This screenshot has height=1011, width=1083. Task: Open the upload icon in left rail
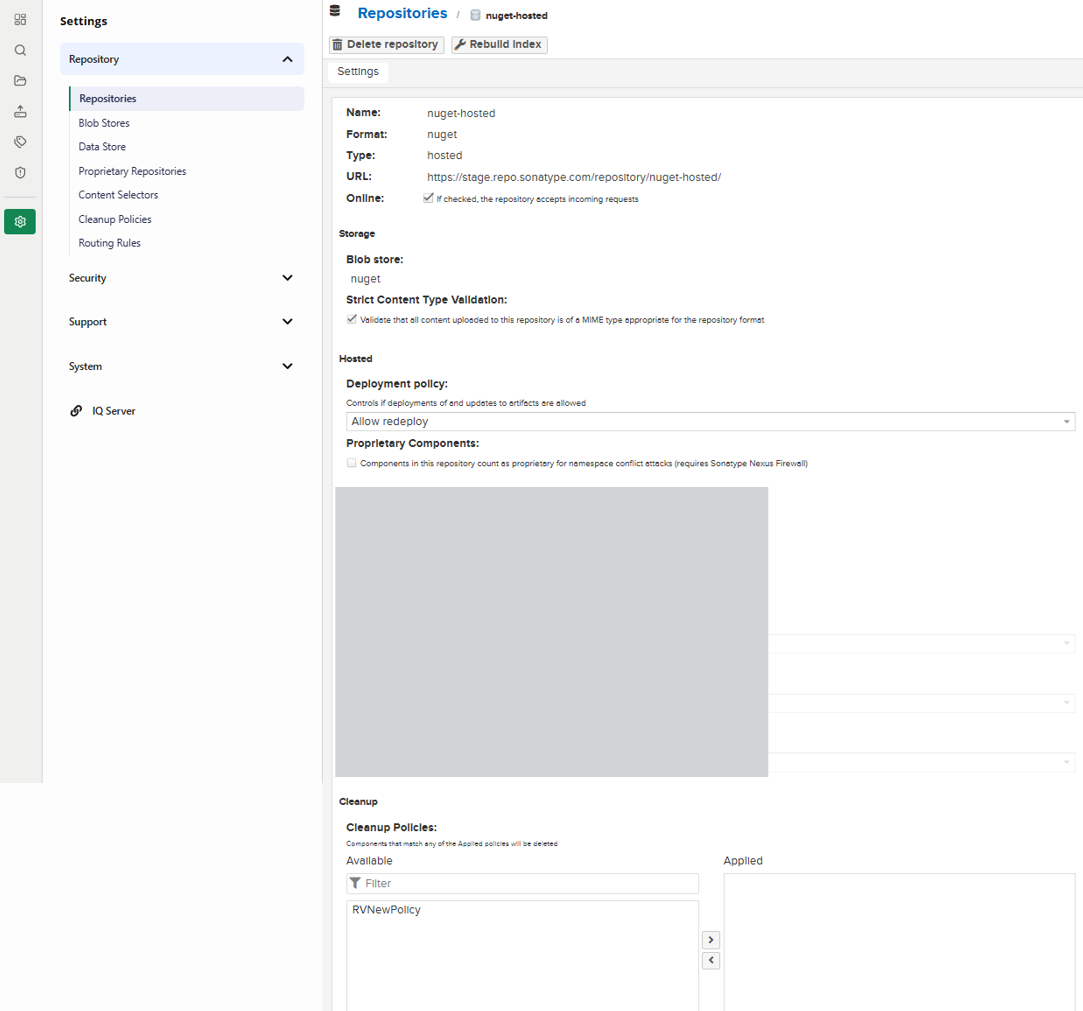[20, 111]
